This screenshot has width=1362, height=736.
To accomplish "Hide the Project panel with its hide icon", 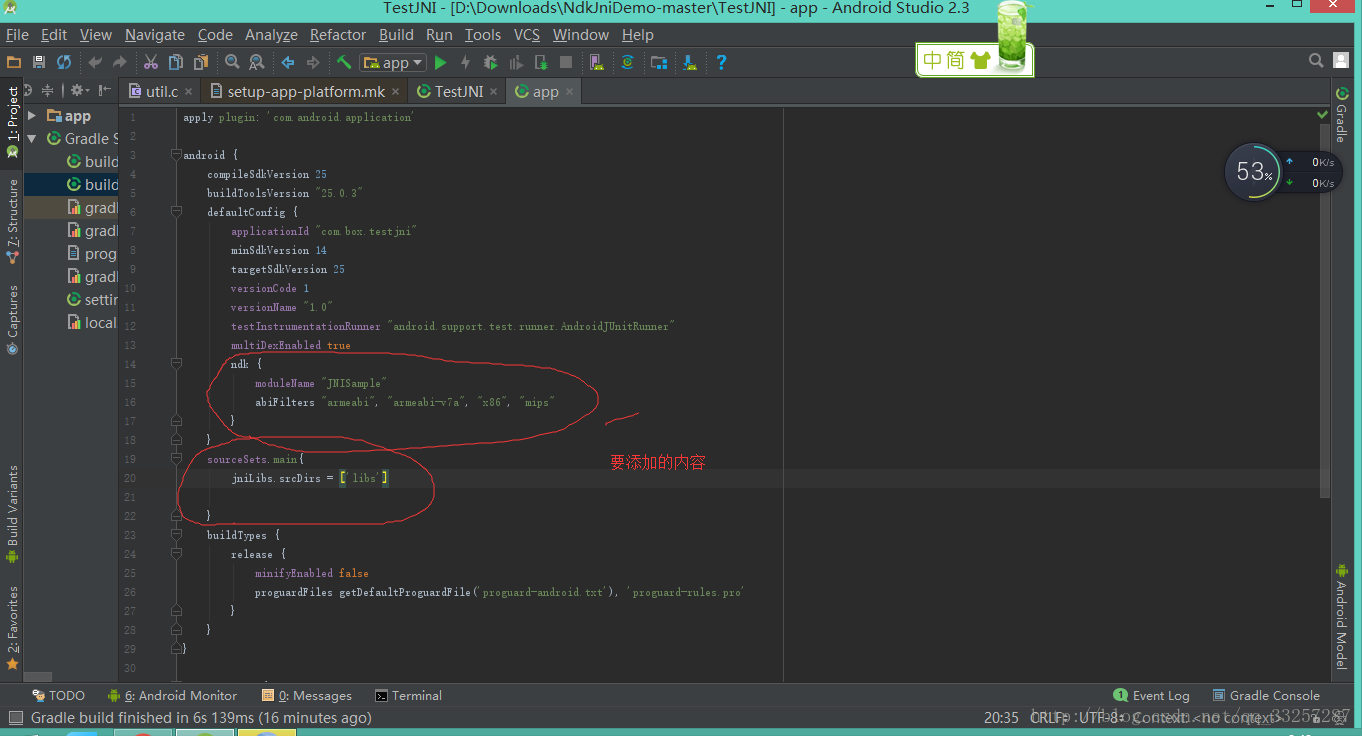I will [x=106, y=90].
